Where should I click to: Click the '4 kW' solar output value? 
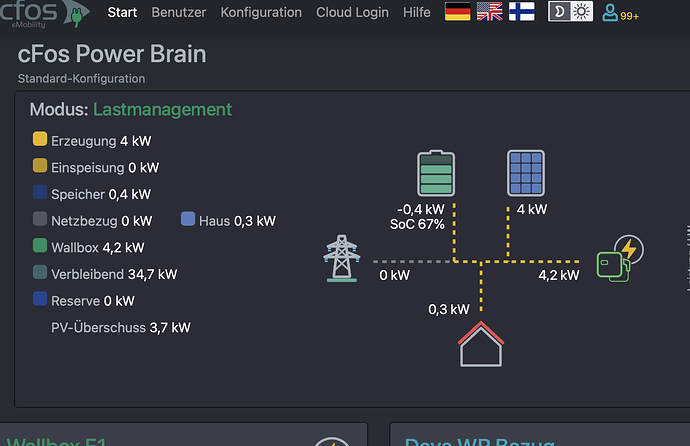pyautogui.click(x=532, y=209)
